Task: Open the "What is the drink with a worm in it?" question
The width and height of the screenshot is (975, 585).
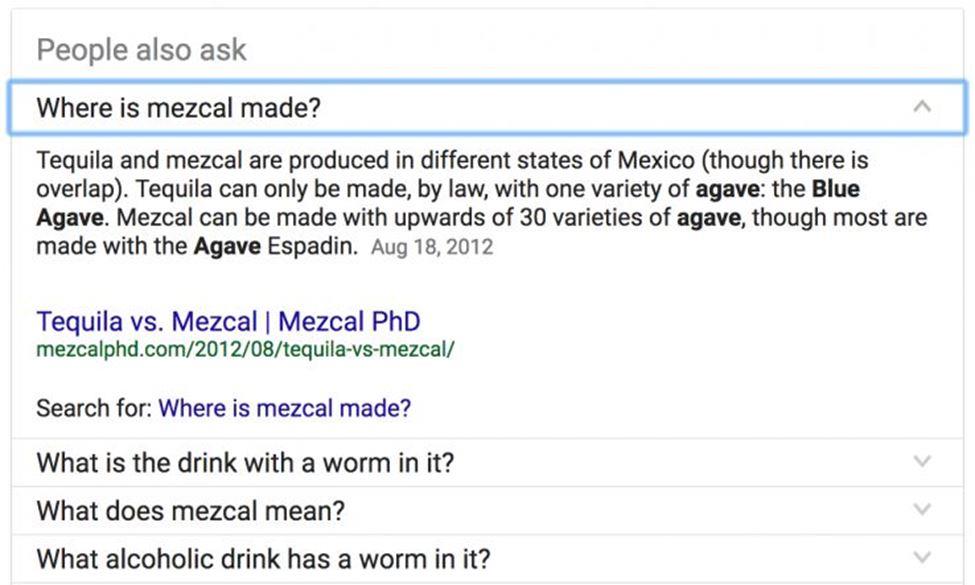Action: click(x=245, y=463)
